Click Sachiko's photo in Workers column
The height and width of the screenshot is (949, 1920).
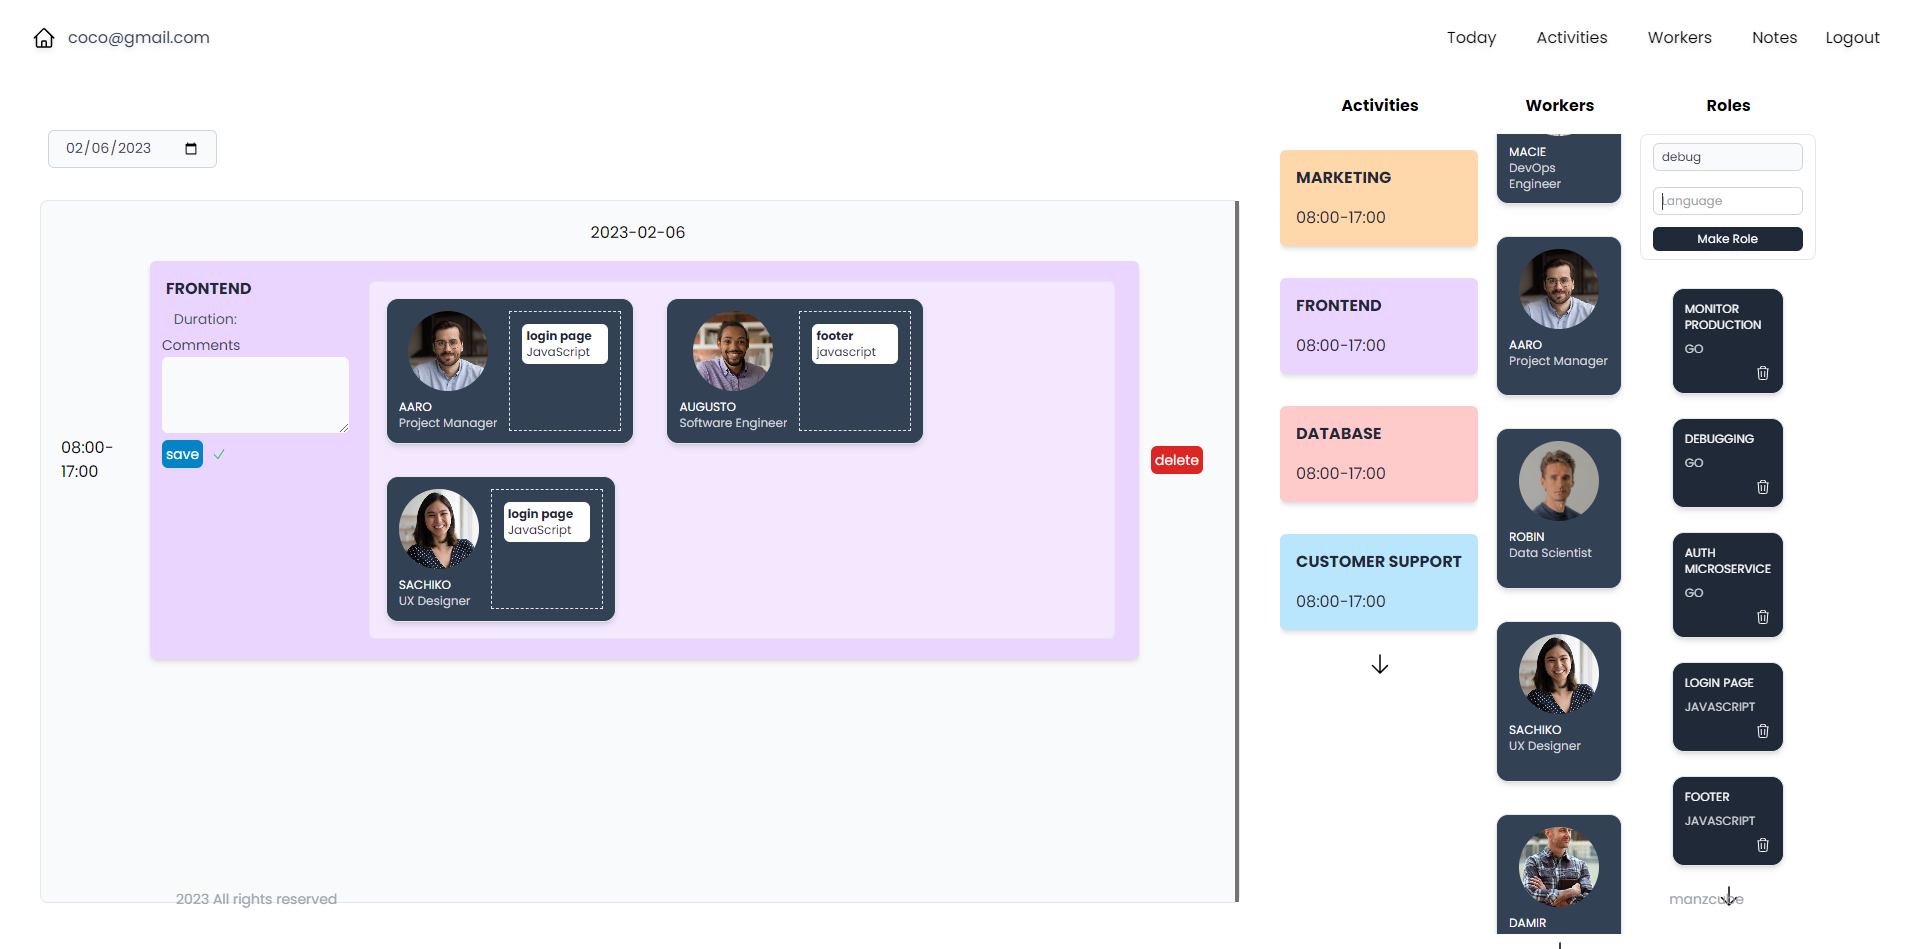click(1559, 674)
